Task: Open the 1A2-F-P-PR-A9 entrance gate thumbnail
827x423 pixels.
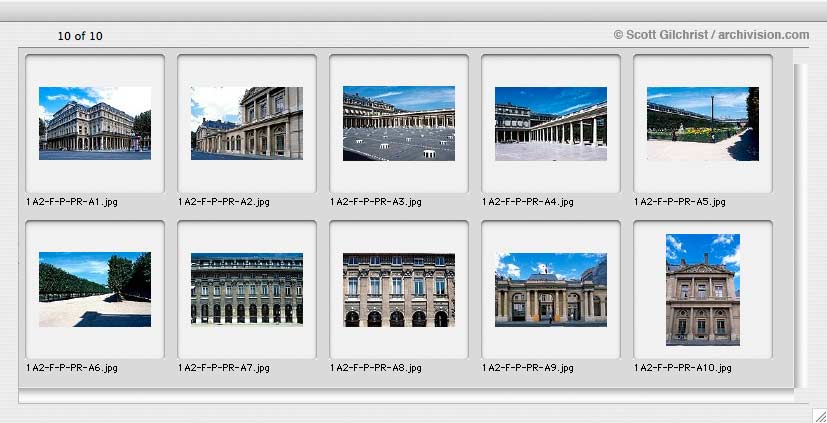Action: click(x=551, y=290)
